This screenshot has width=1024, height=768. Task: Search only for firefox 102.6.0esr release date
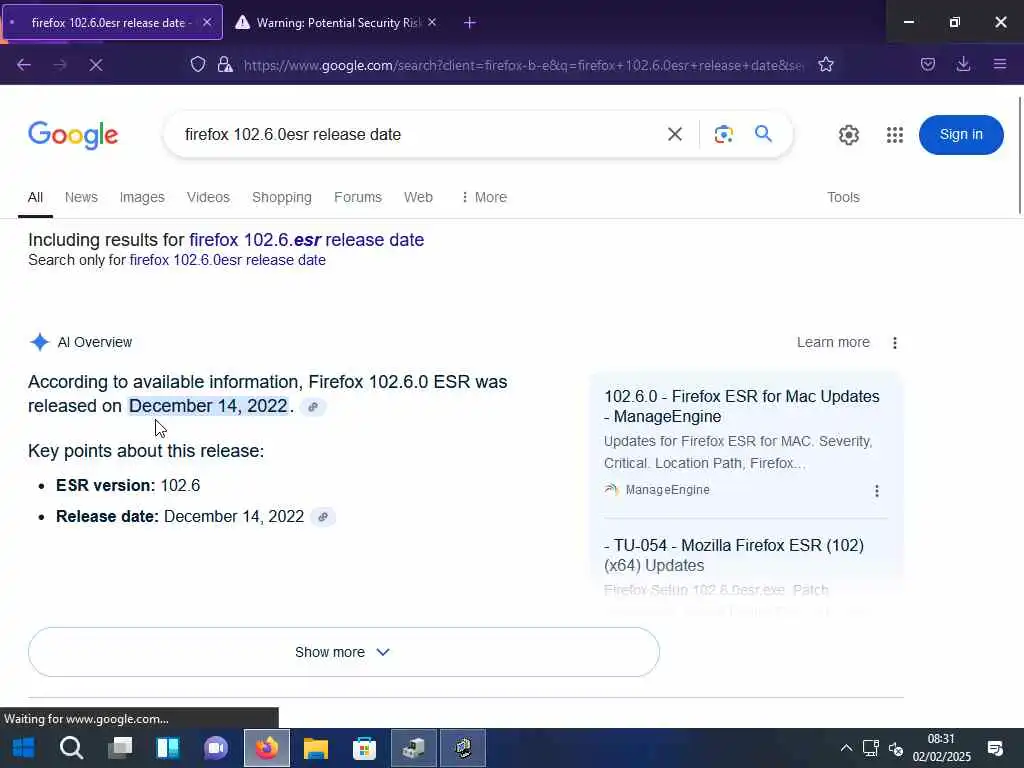(227, 260)
